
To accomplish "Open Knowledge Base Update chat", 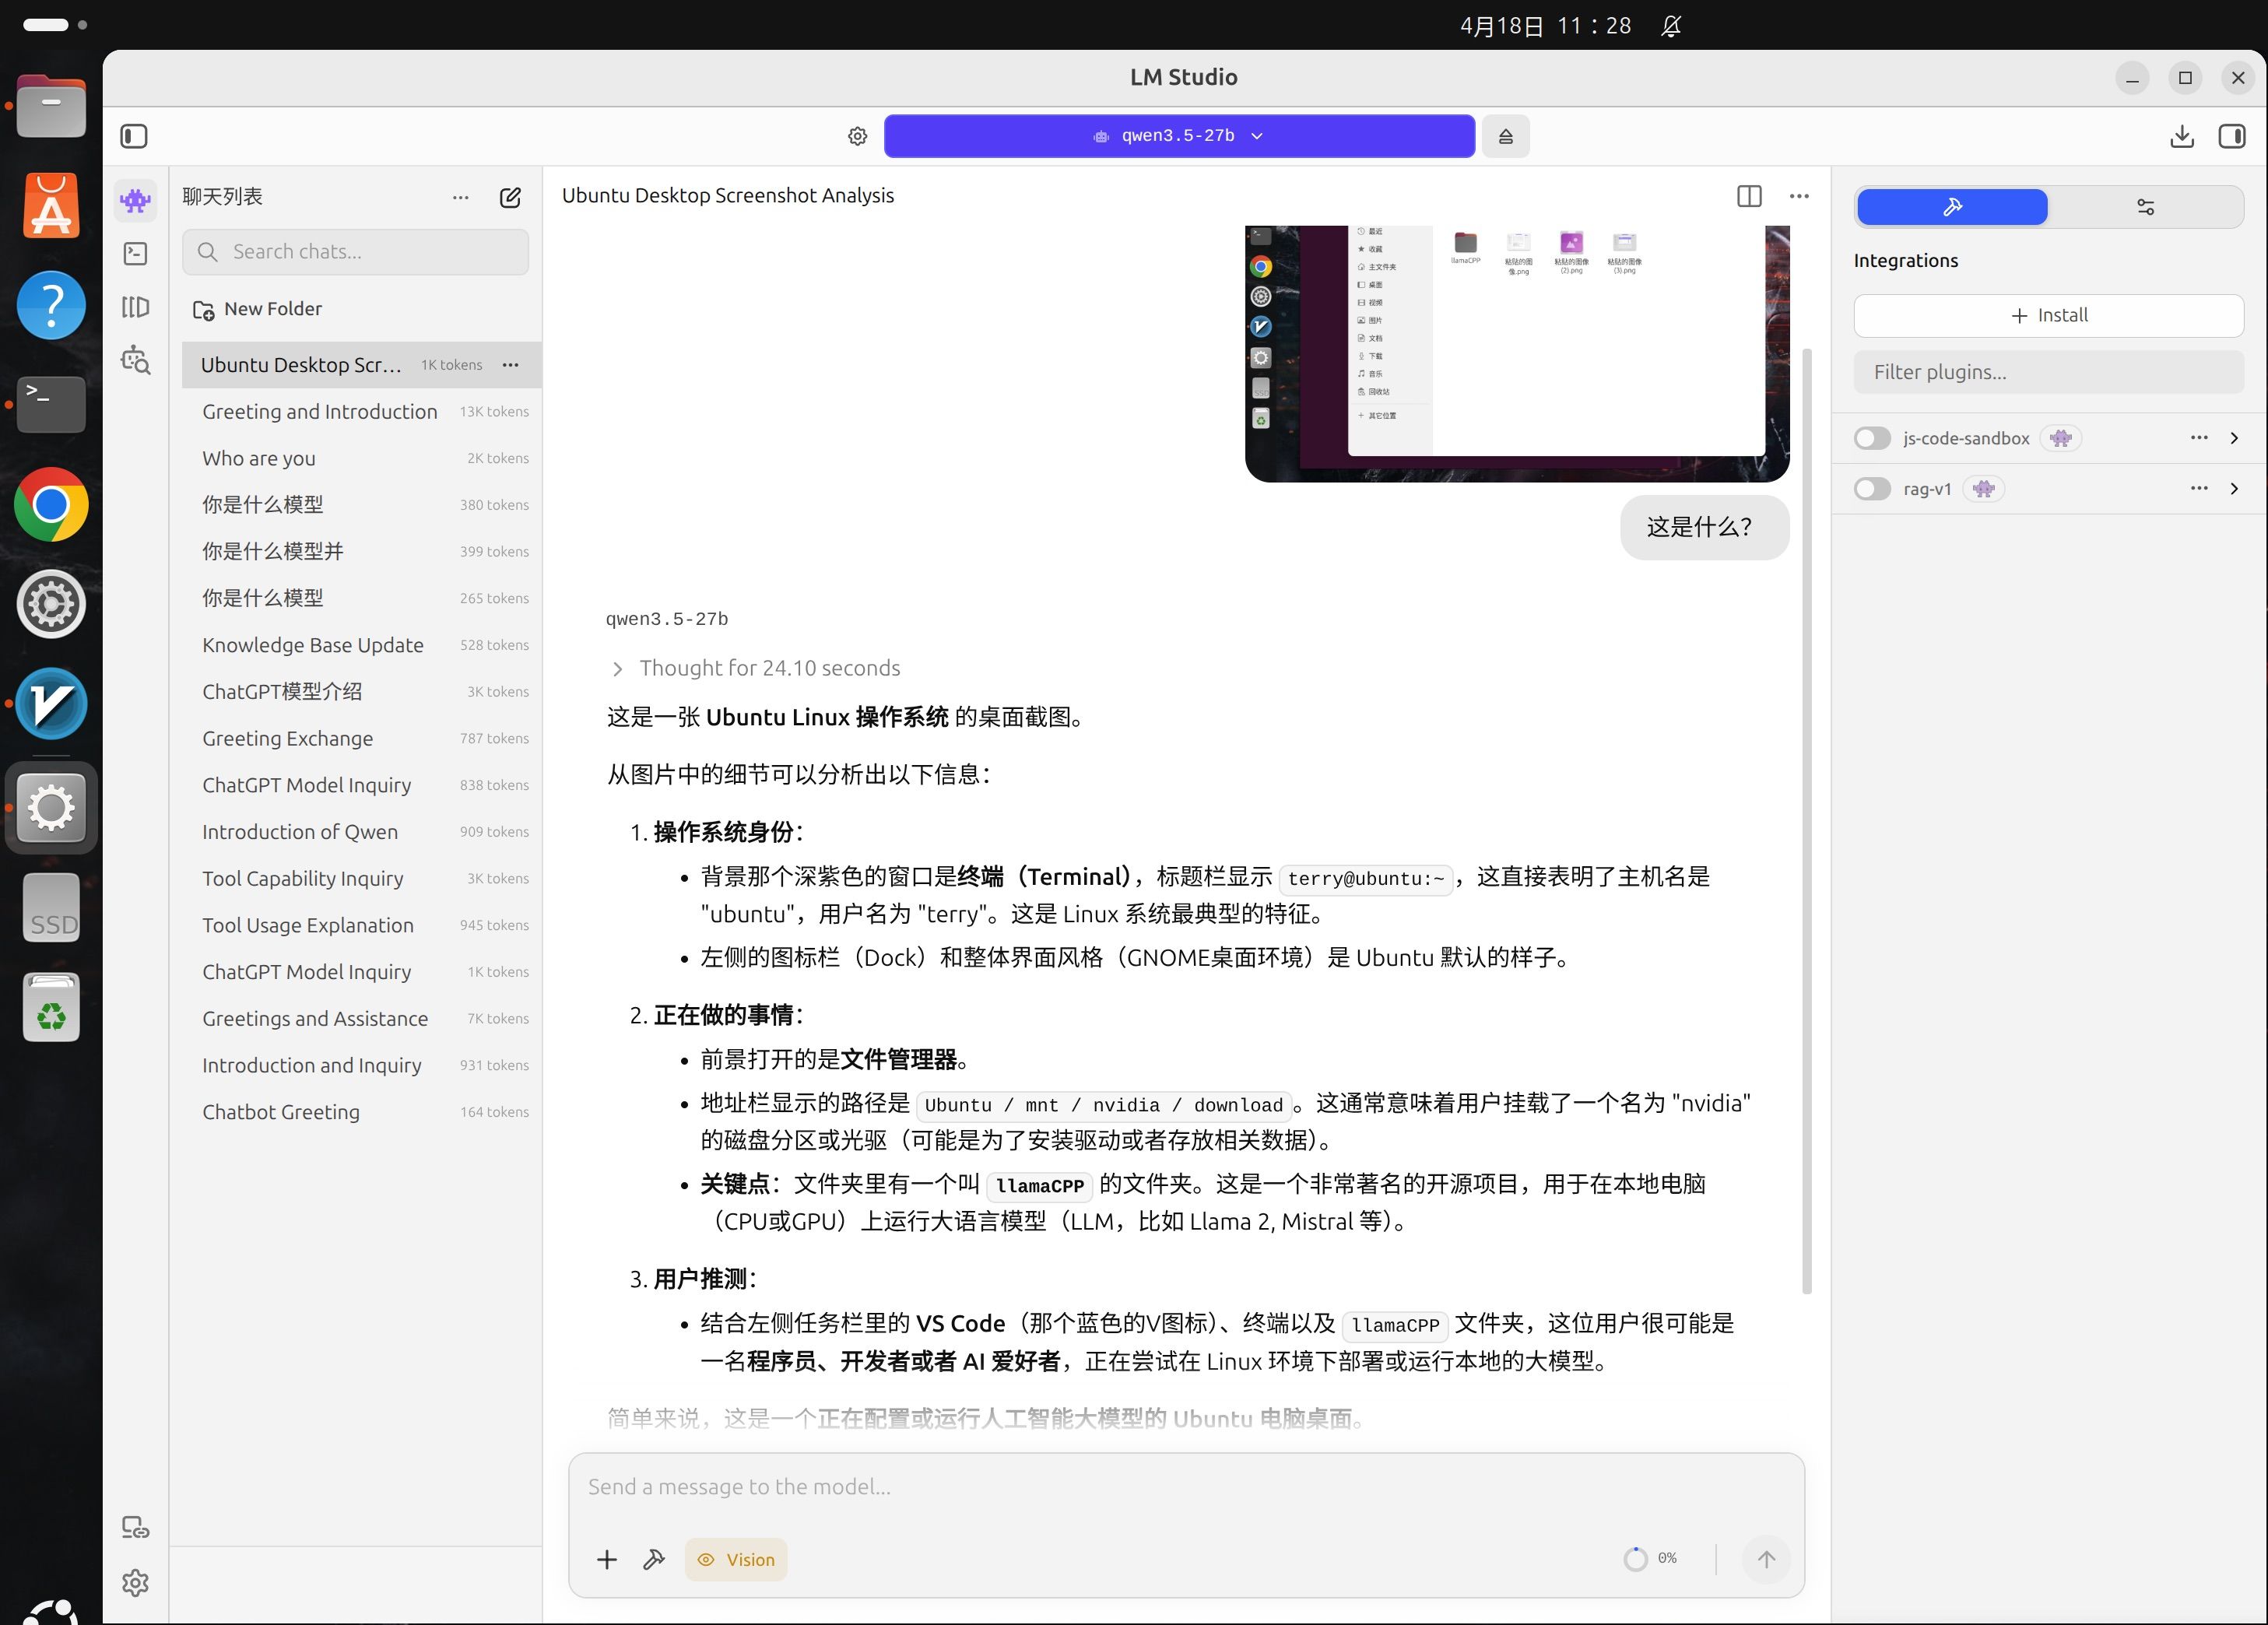I will click(362, 645).
